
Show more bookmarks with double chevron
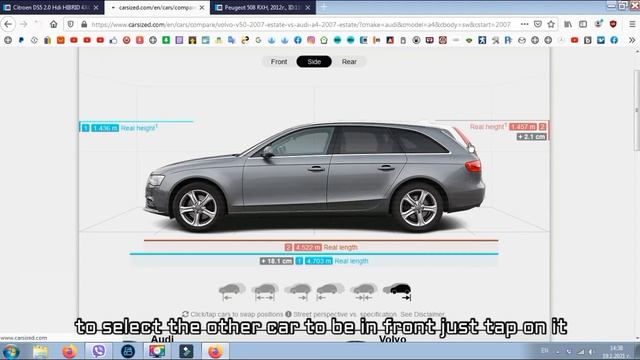point(632,40)
